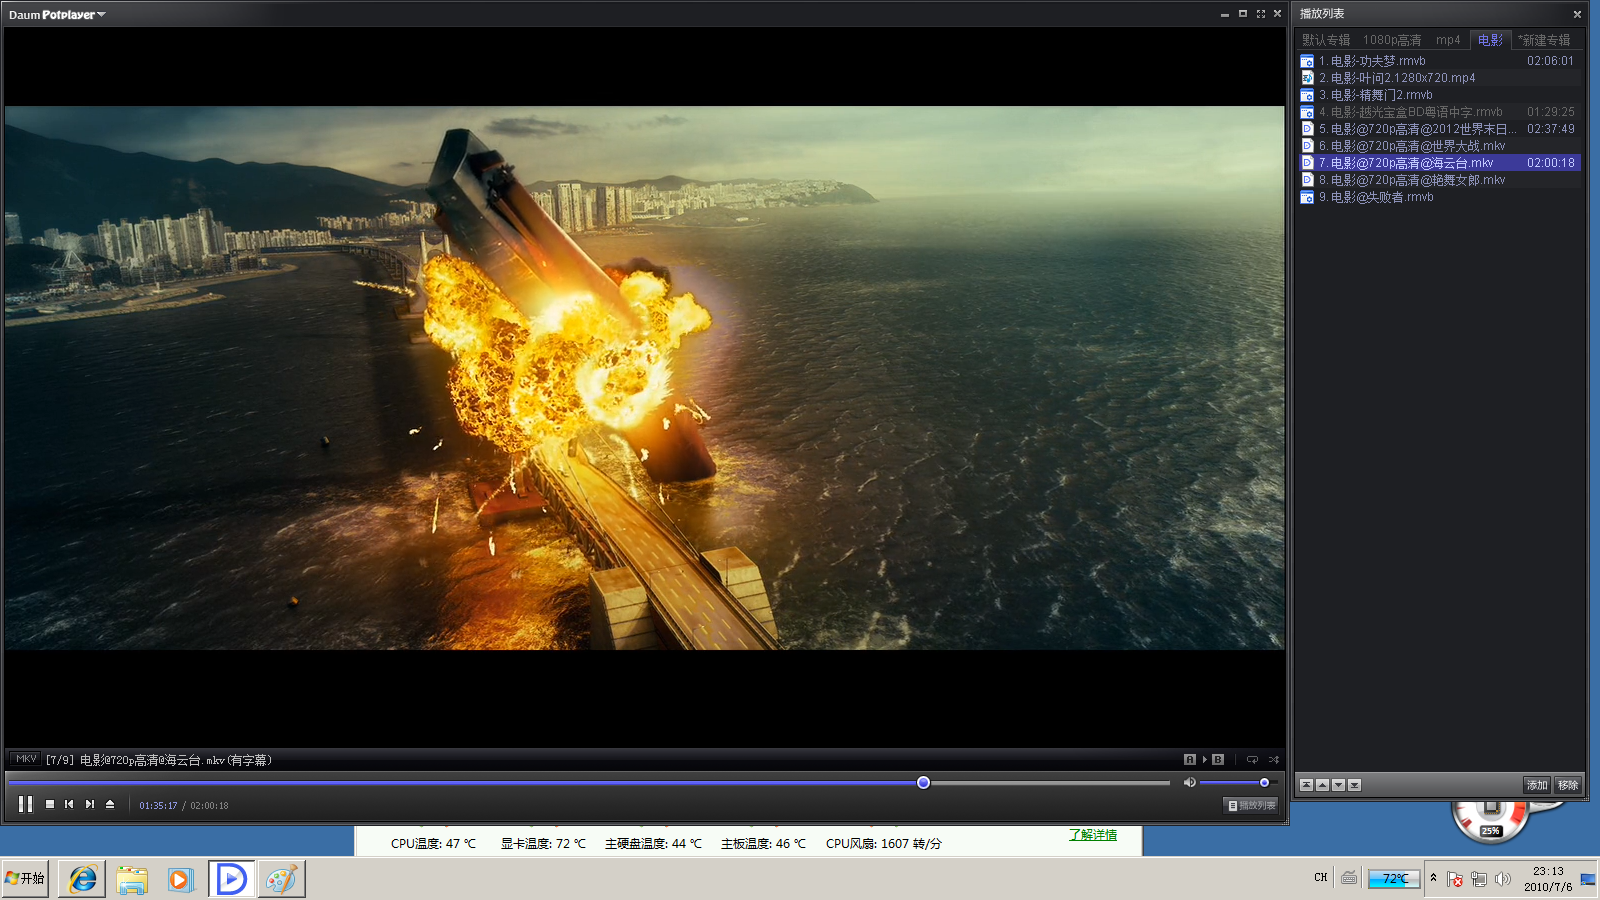Toggle repeat playback mode
1600x900 pixels.
(x=1252, y=760)
